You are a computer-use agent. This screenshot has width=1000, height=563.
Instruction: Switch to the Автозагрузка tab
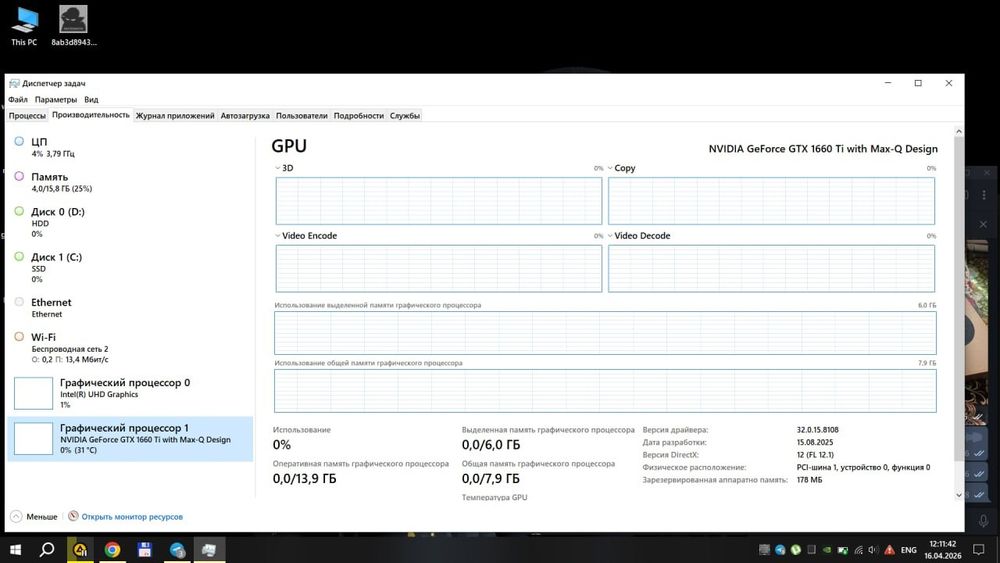[245, 115]
